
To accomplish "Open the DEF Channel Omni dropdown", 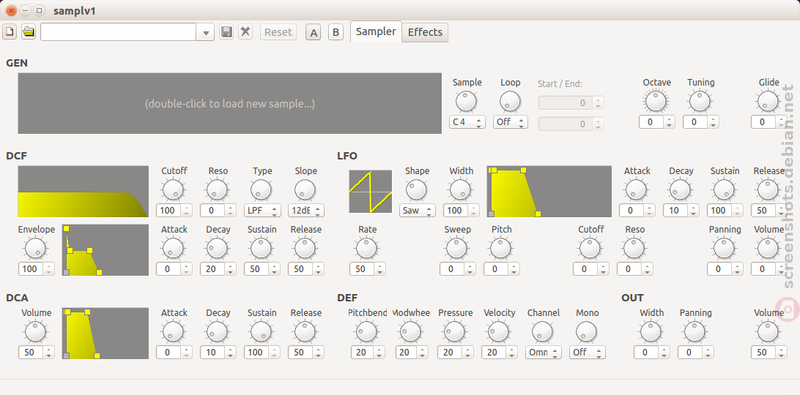I will pos(543,352).
